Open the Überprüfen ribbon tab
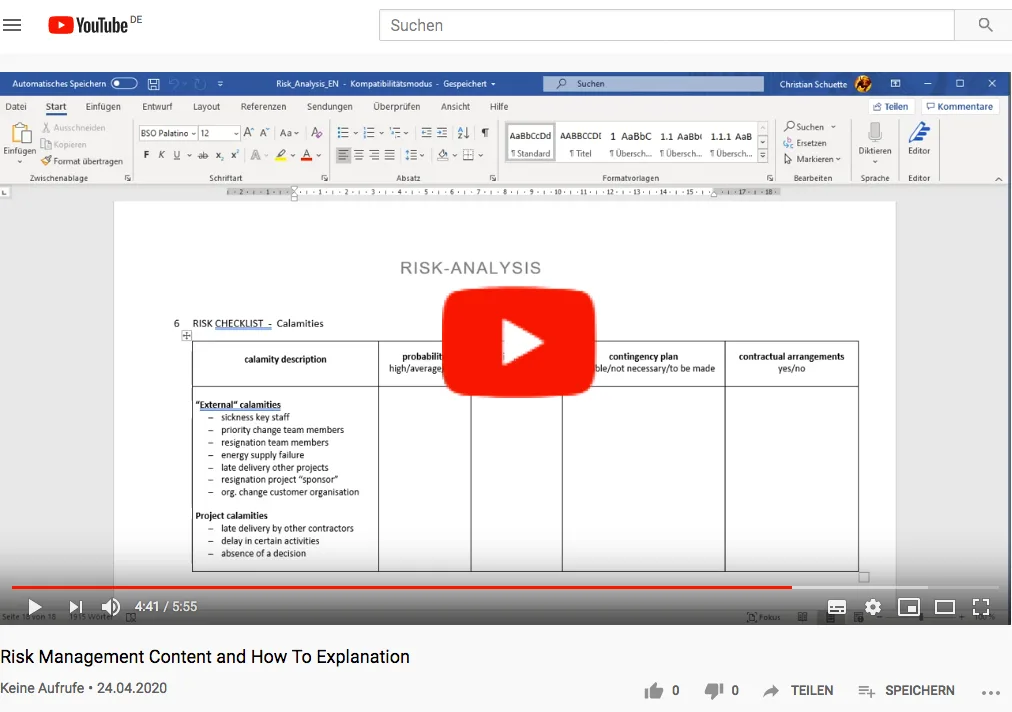 [397, 107]
